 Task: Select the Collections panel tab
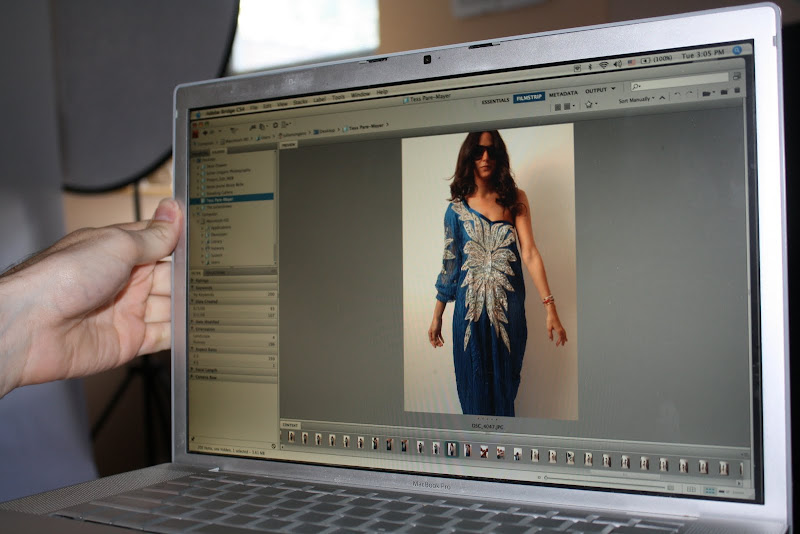[x=214, y=272]
